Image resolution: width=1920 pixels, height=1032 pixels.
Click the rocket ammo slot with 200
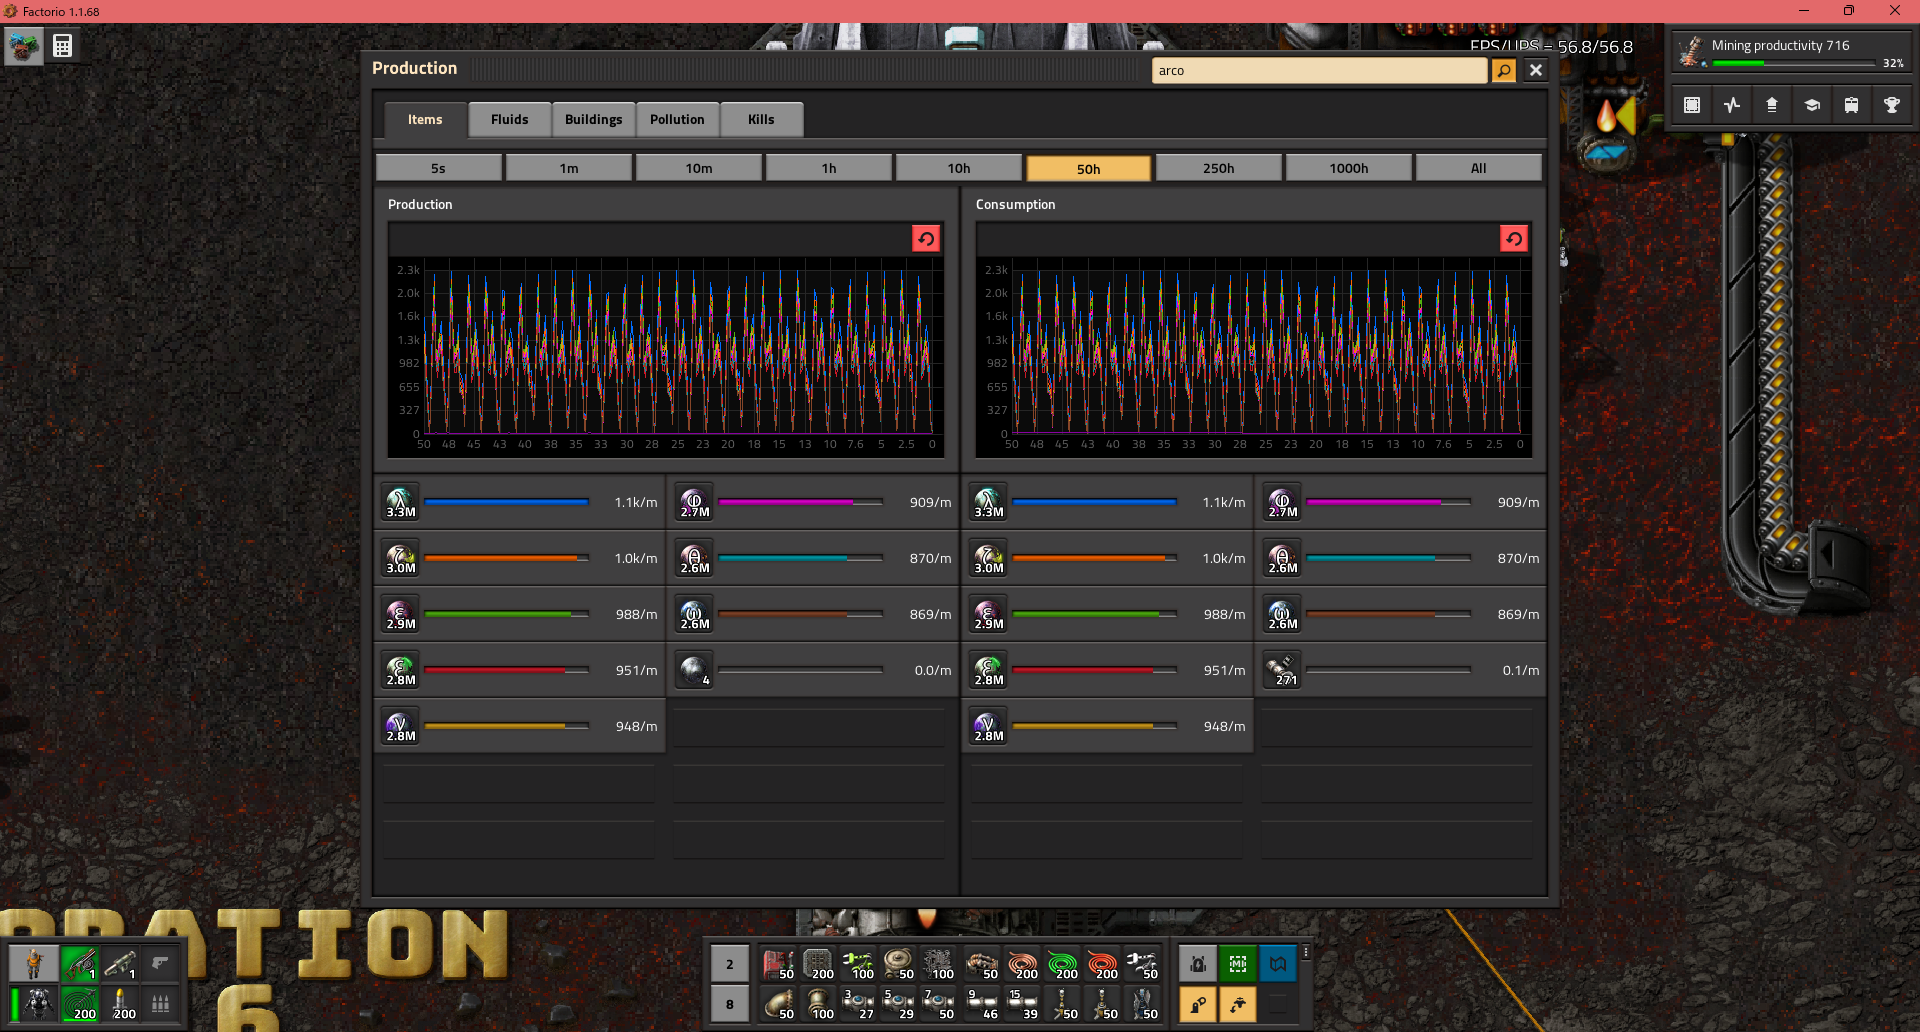point(120,1004)
